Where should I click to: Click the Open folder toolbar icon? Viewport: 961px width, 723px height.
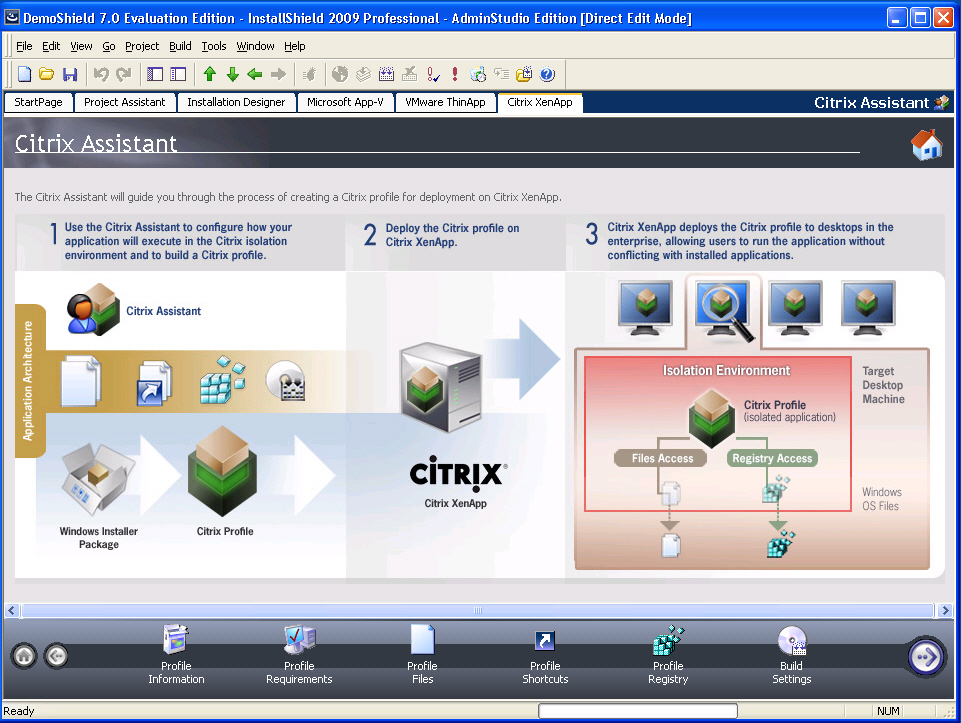coord(47,74)
